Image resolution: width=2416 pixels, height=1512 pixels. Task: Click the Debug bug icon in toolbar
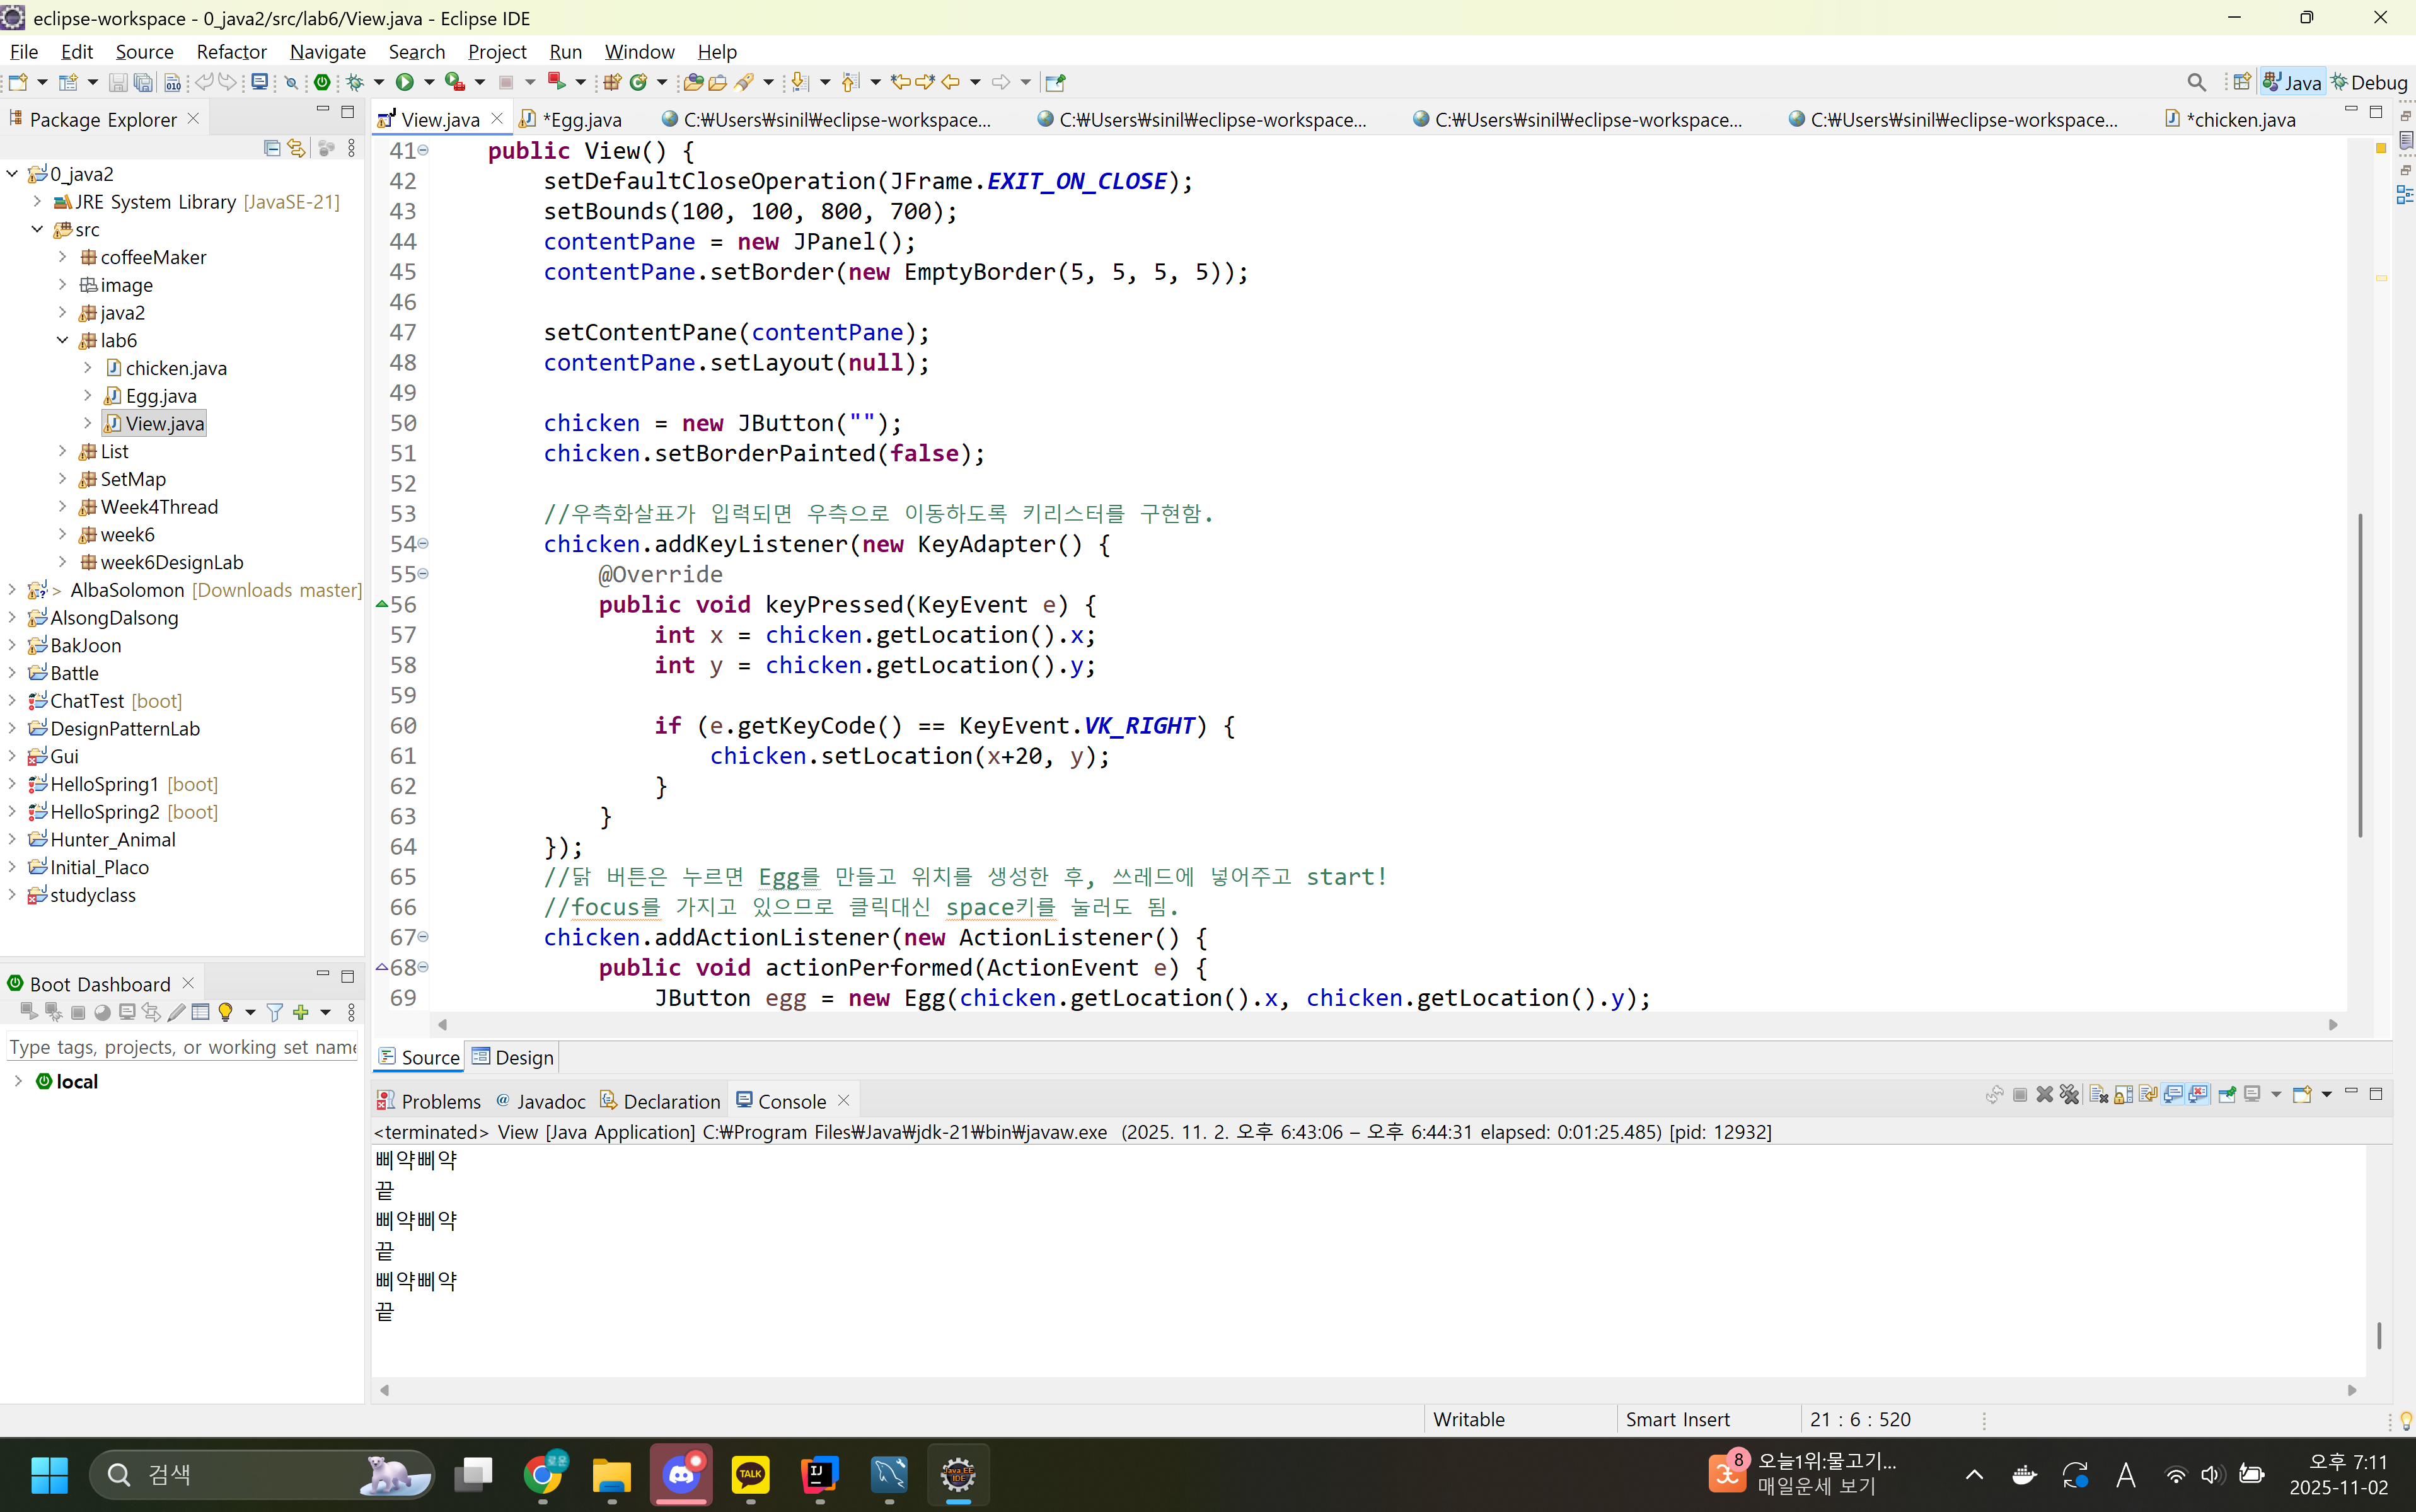point(354,82)
